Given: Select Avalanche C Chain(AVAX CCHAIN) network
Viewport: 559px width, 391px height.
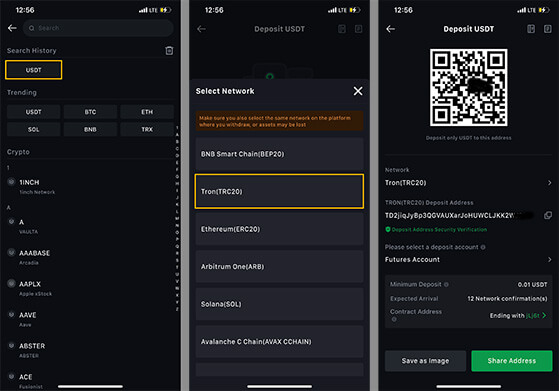Looking at the screenshot, I should [280, 341].
